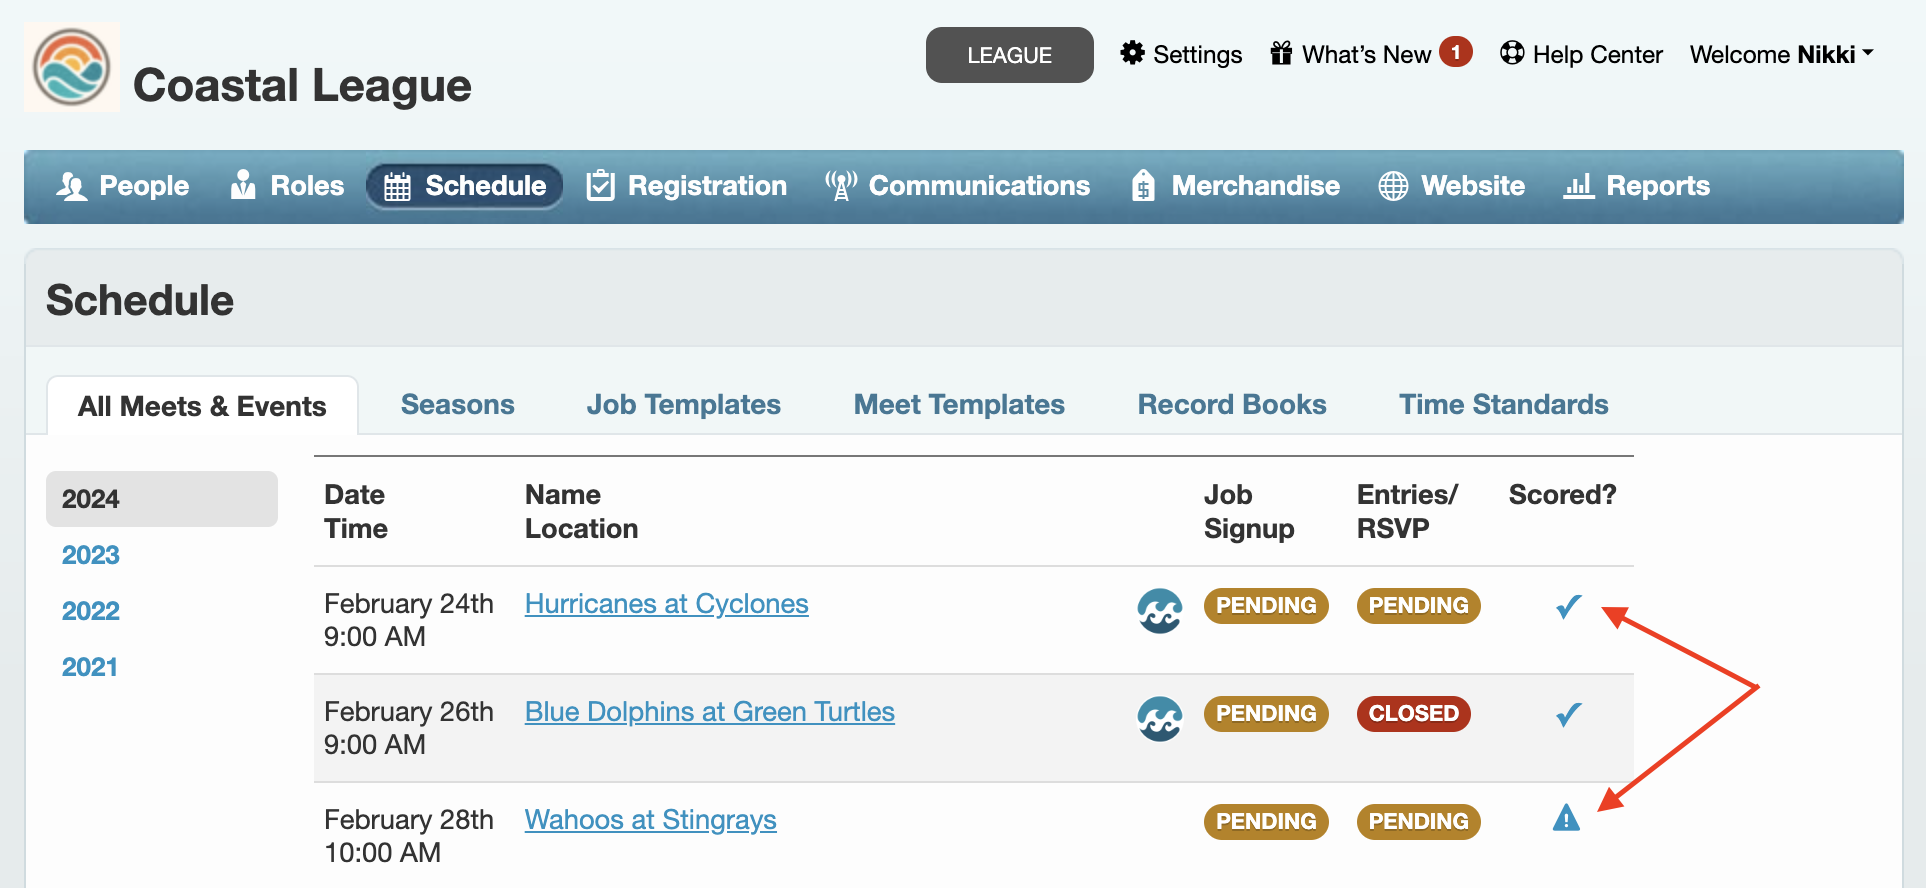
Task: Click the Help Center lifebuoy icon
Action: click(x=1512, y=53)
